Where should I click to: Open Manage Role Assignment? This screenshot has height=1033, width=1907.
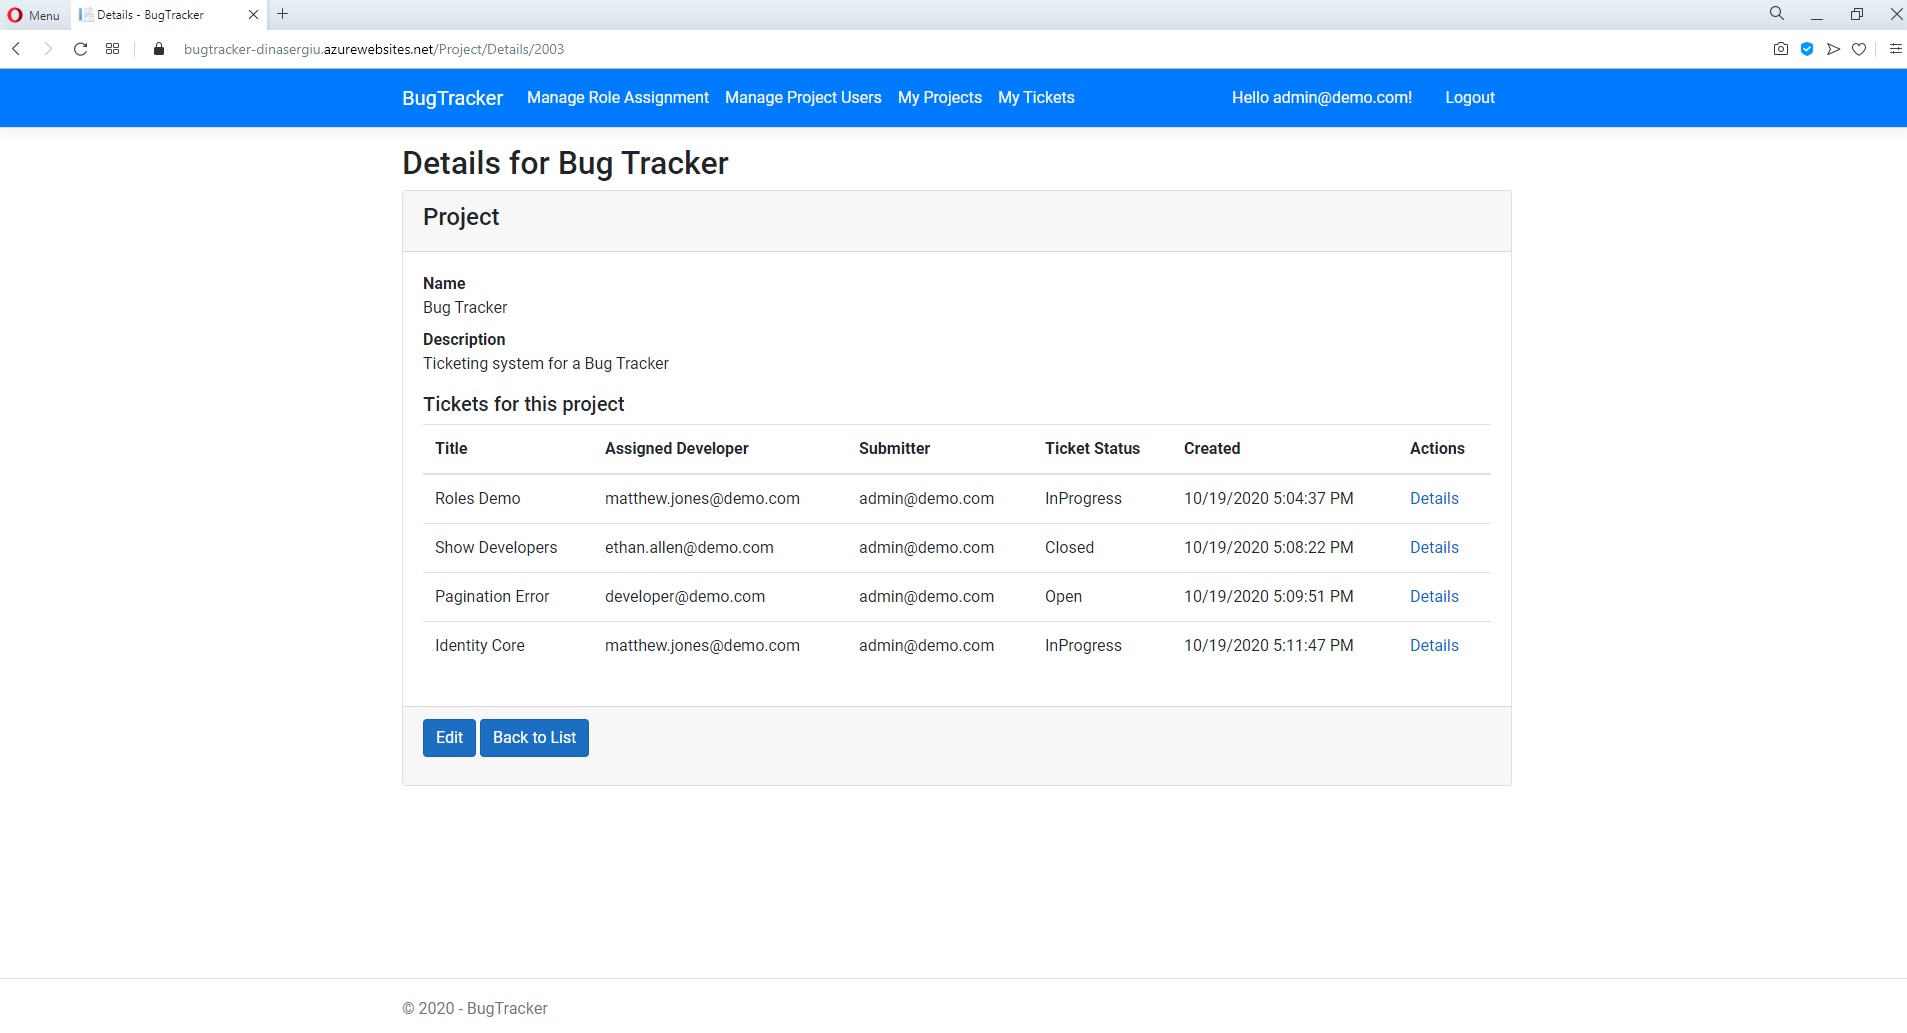click(617, 97)
